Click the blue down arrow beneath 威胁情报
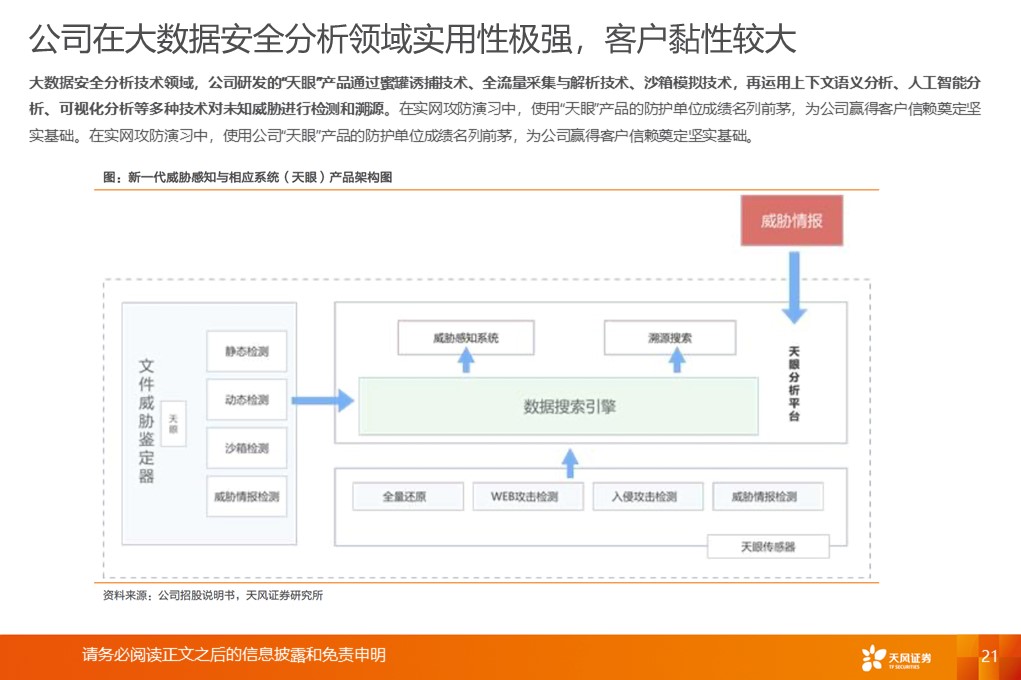1021x680 pixels. (794, 287)
